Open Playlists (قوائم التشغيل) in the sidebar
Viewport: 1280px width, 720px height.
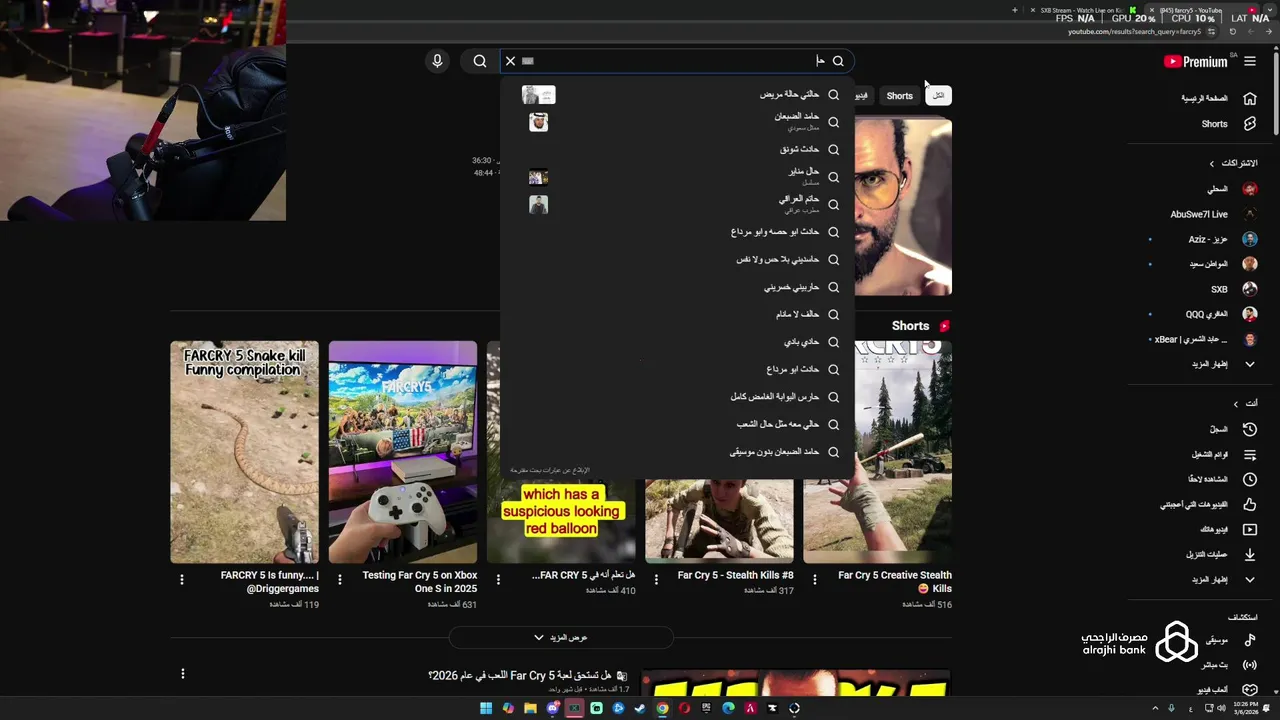click(1223, 454)
